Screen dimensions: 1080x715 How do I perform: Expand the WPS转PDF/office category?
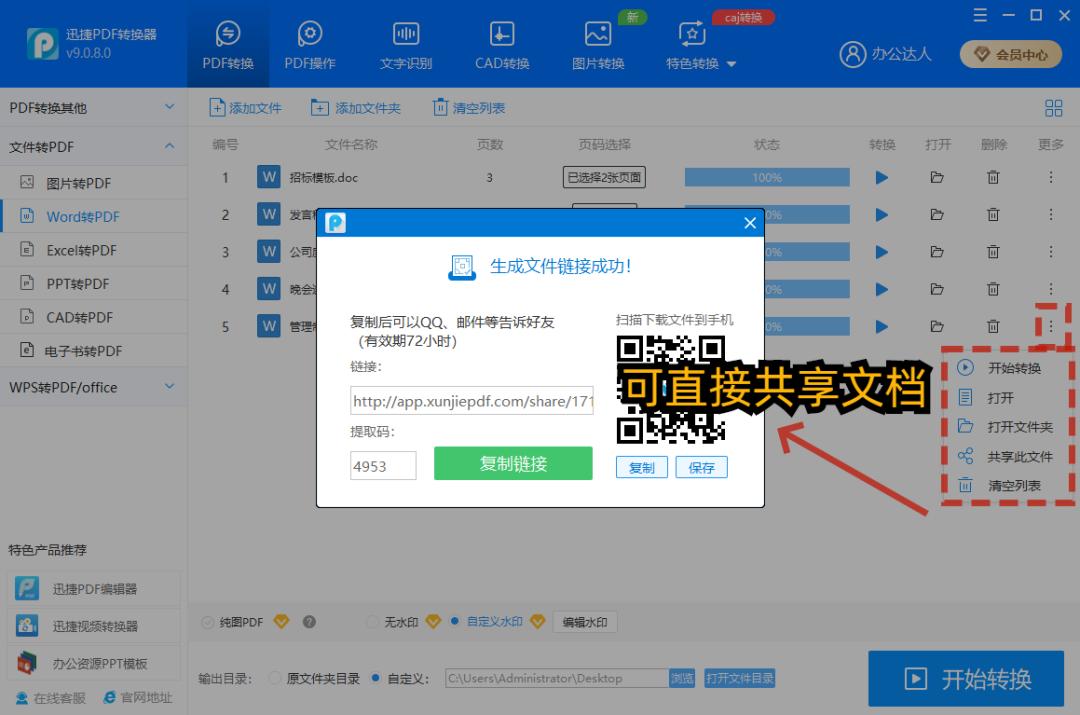click(x=94, y=387)
